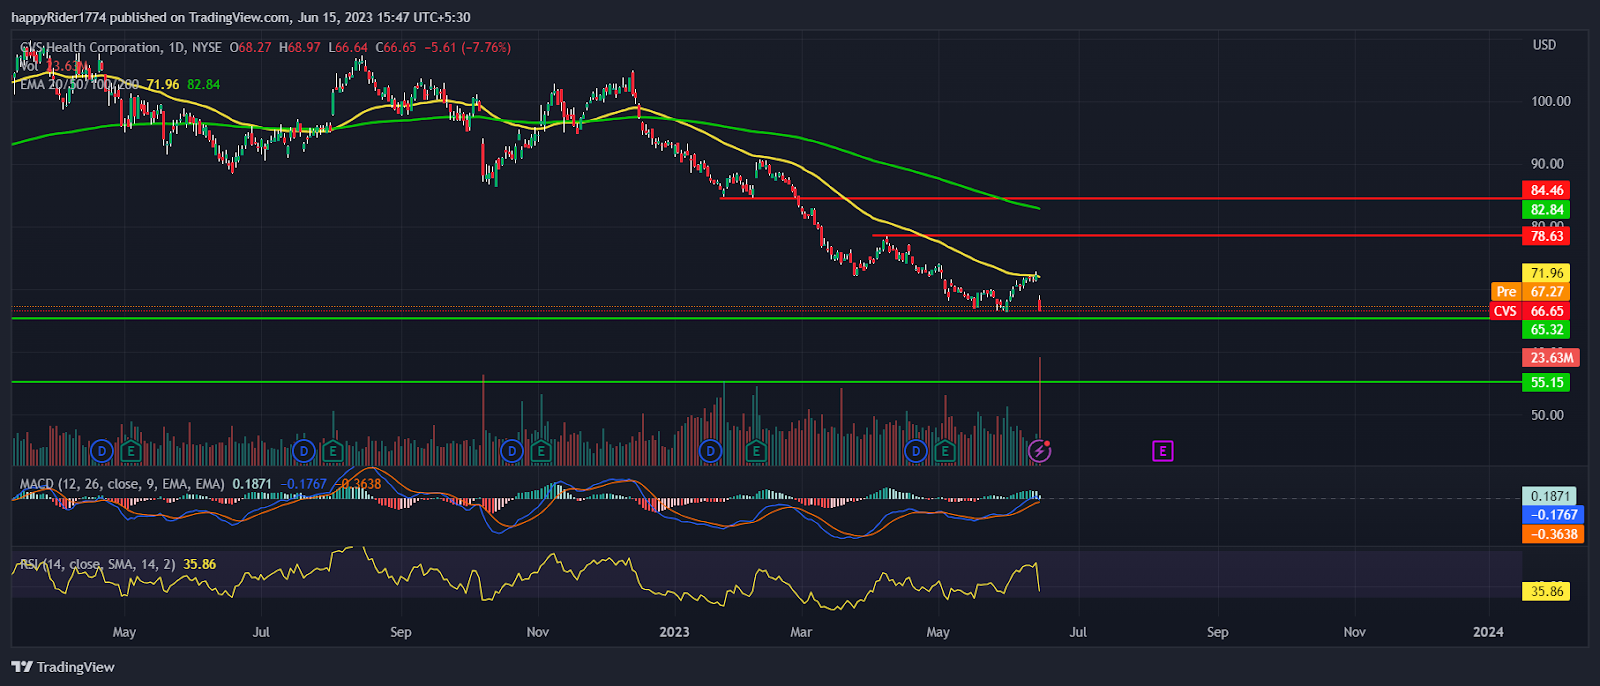Click the orange Pre 67.27 price label
The height and width of the screenshot is (686, 1600).
click(x=1532, y=292)
